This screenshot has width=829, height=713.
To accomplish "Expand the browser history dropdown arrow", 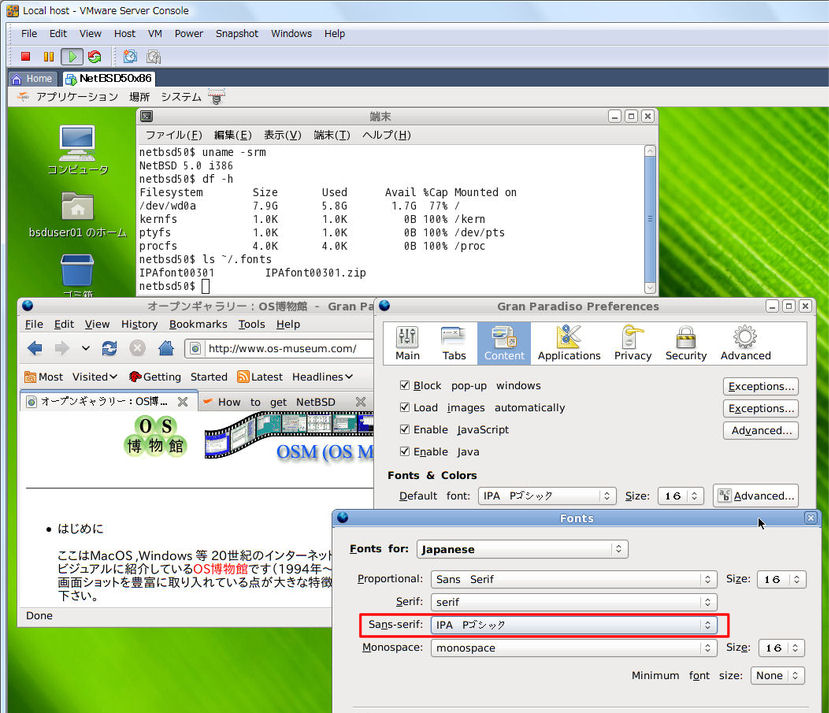I will click(86, 348).
